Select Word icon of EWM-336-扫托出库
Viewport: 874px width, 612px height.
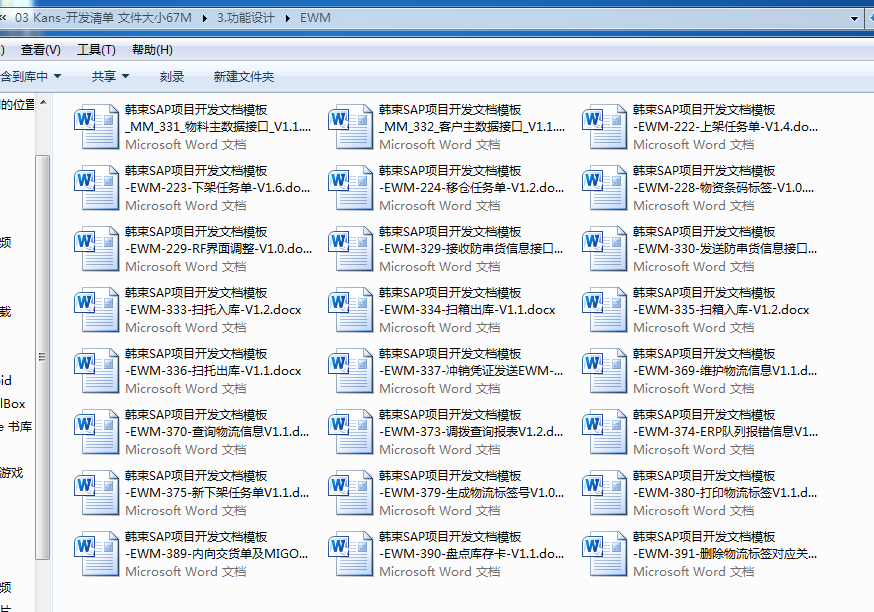(x=96, y=371)
